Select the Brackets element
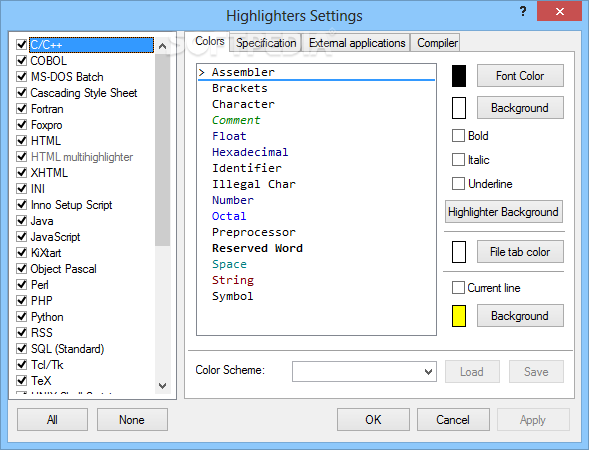 pyautogui.click(x=240, y=88)
